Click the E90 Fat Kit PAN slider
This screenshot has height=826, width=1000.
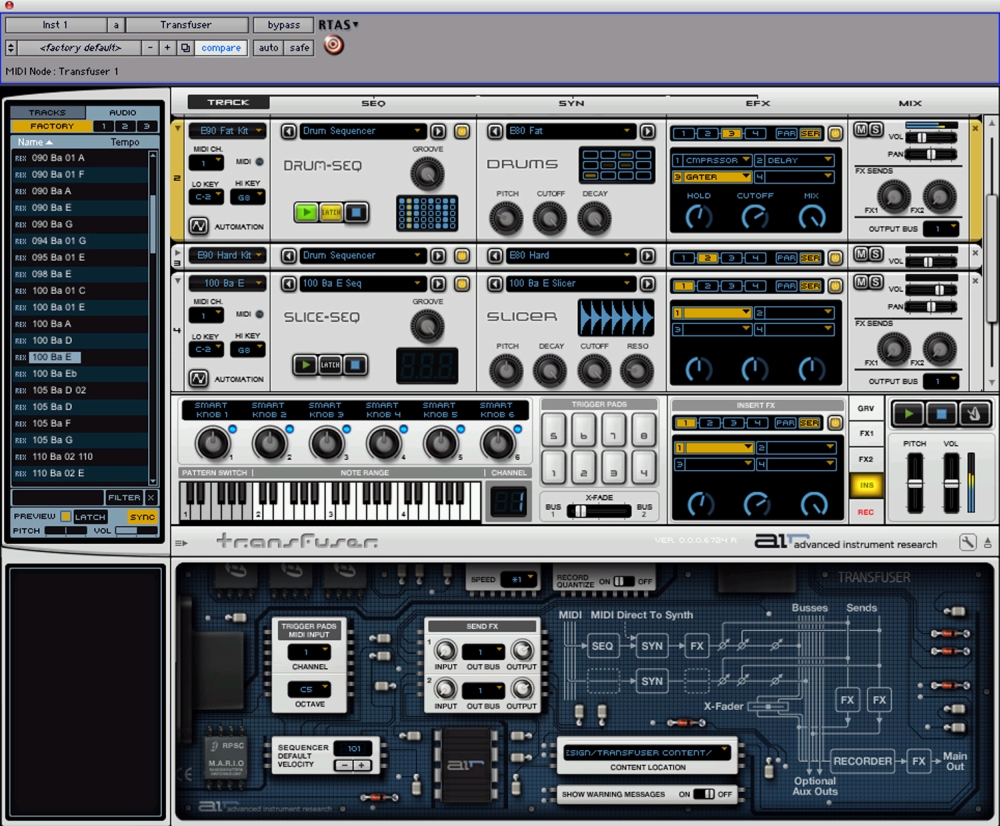click(x=931, y=154)
